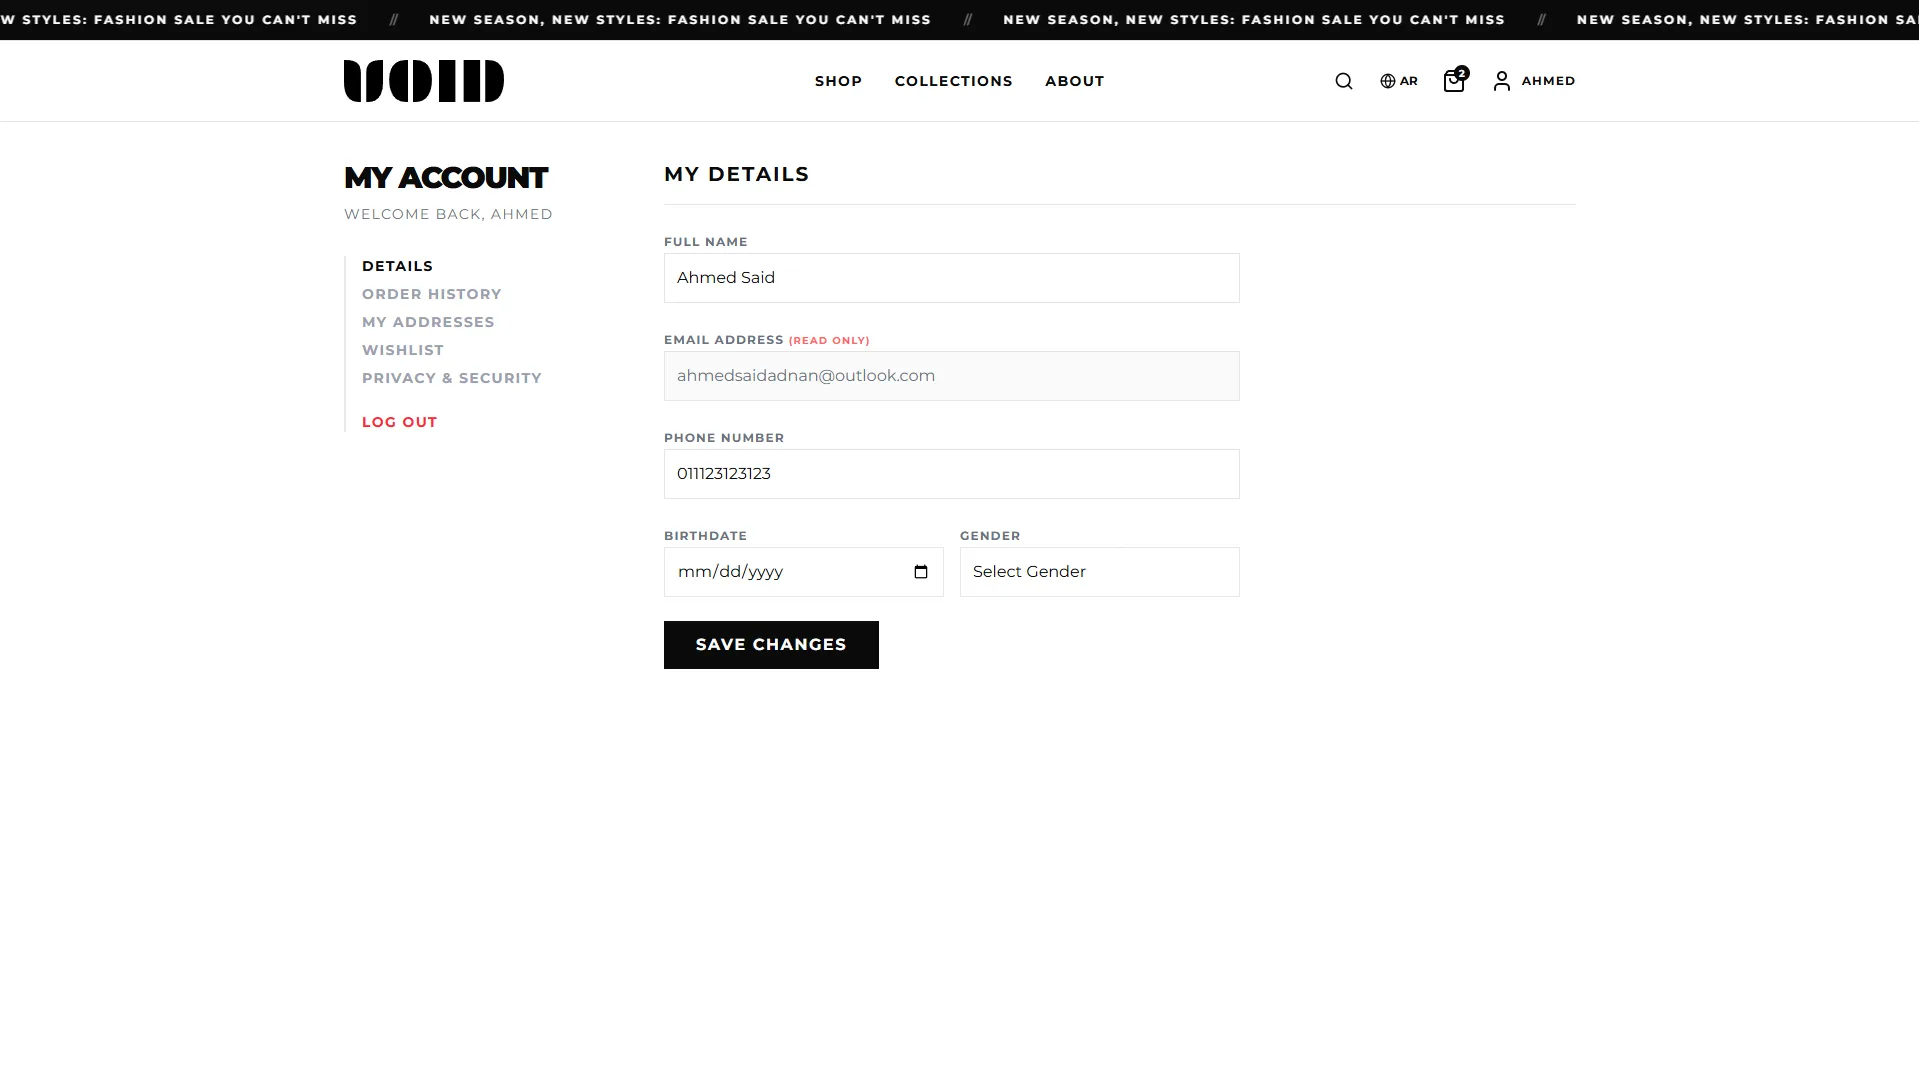Focus the Phone Number input field
The image size is (1919, 1078).
(951, 474)
